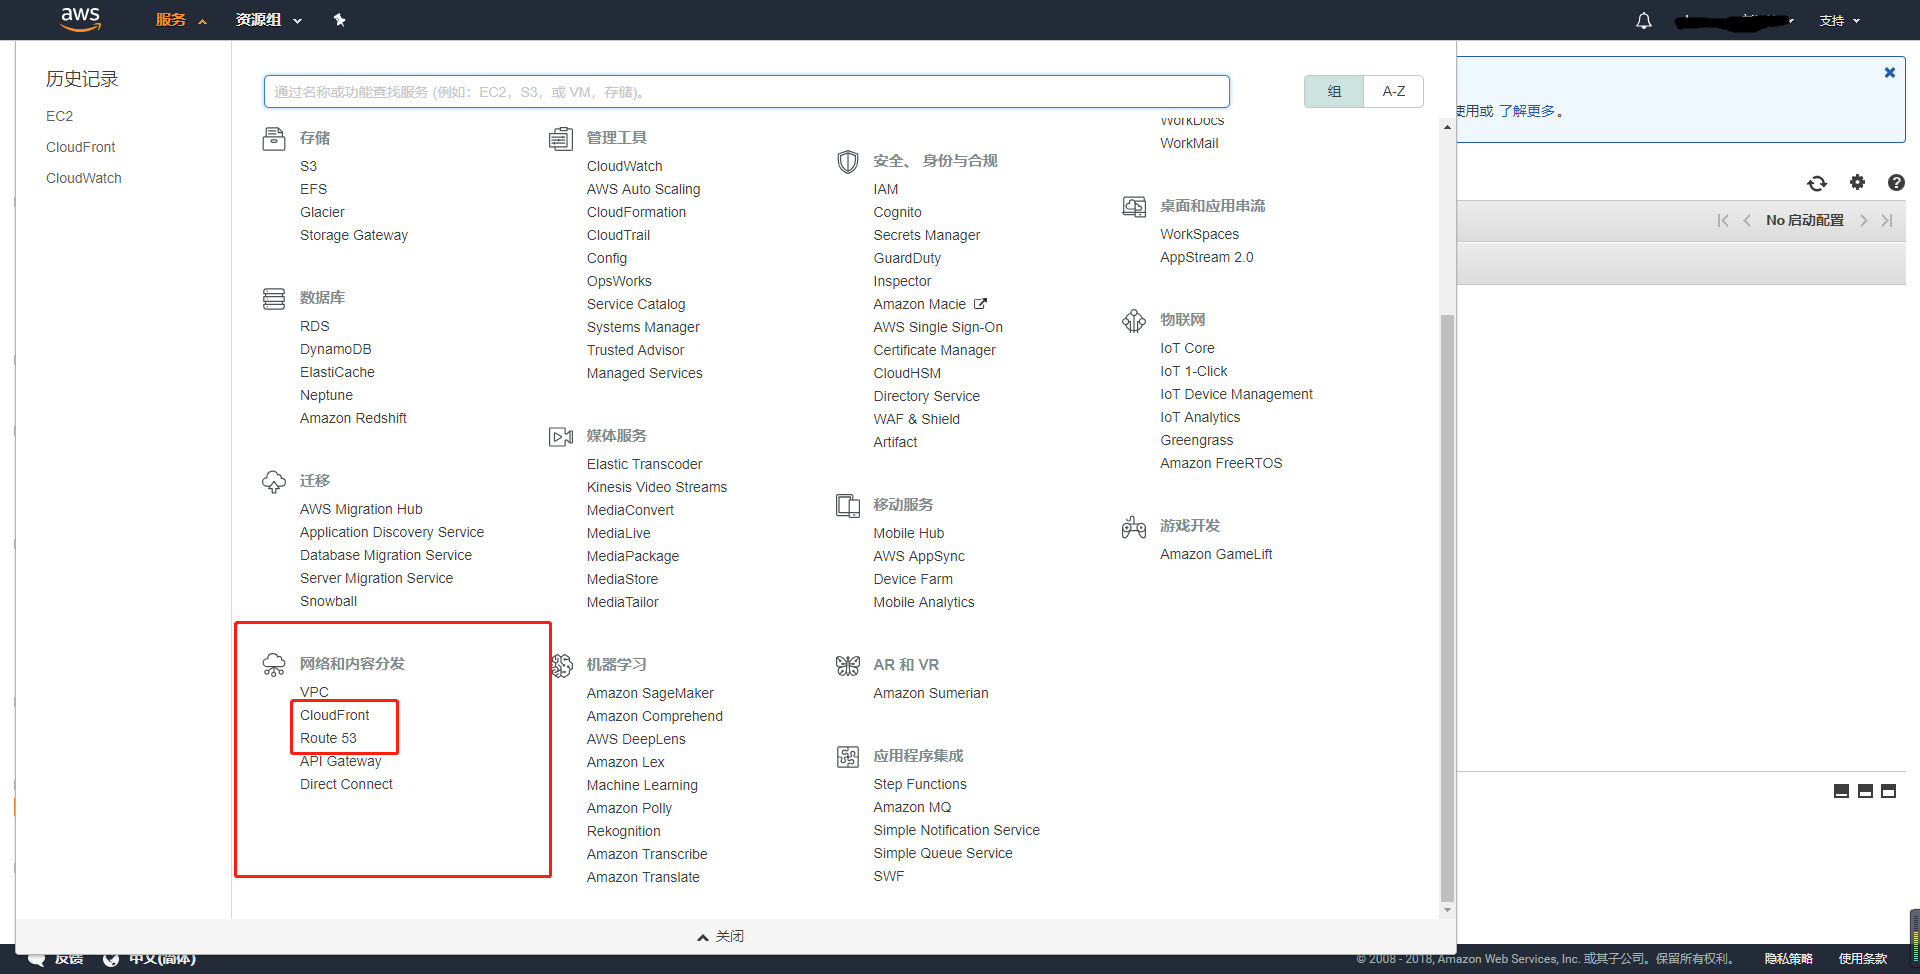This screenshot has width=1920, height=974.
Task: Open Mobile Hub service
Action: (908, 533)
